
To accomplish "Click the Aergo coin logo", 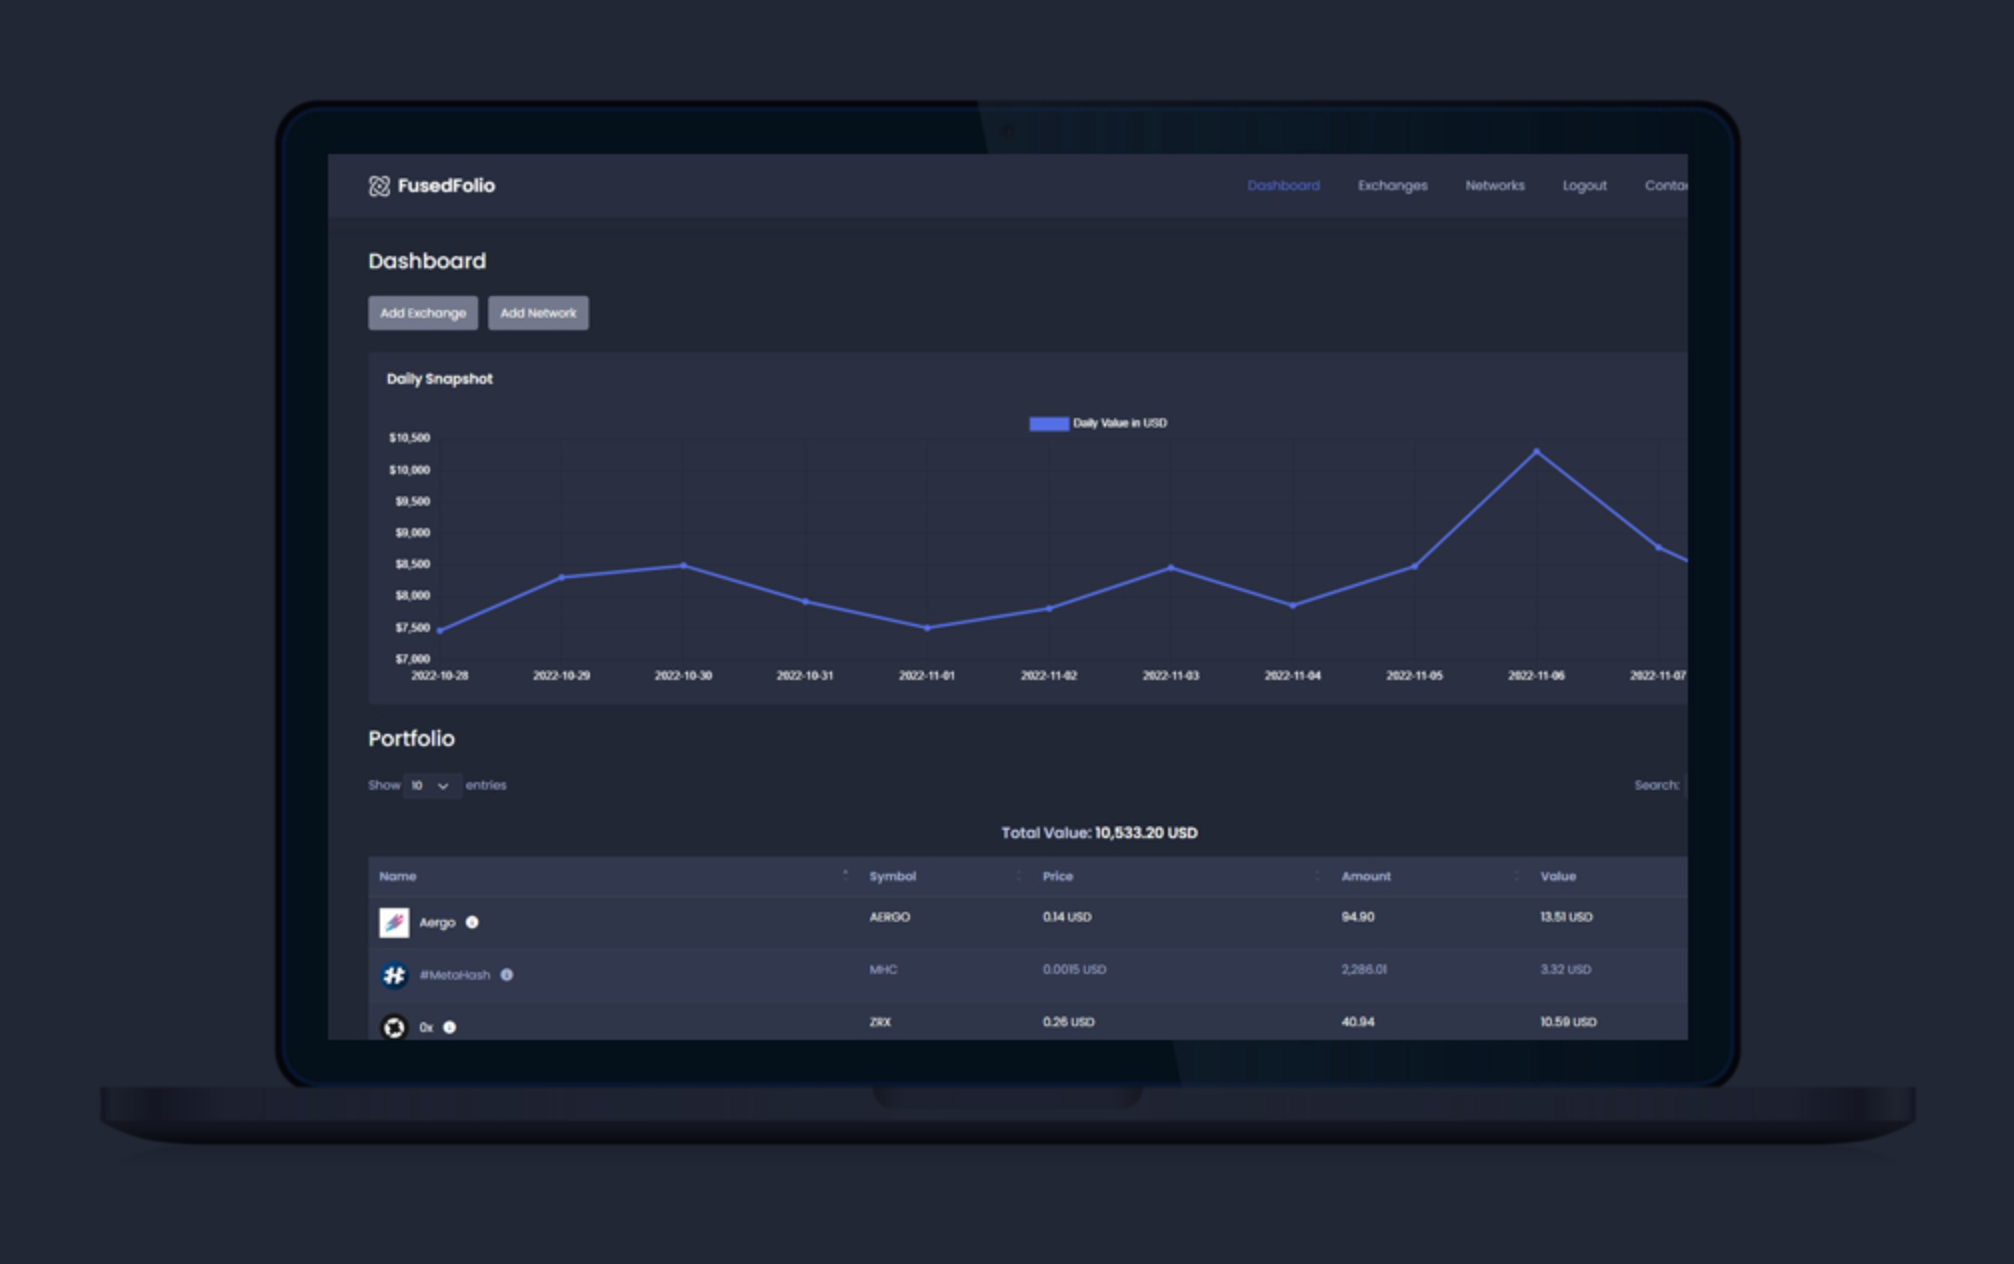I will point(394,922).
